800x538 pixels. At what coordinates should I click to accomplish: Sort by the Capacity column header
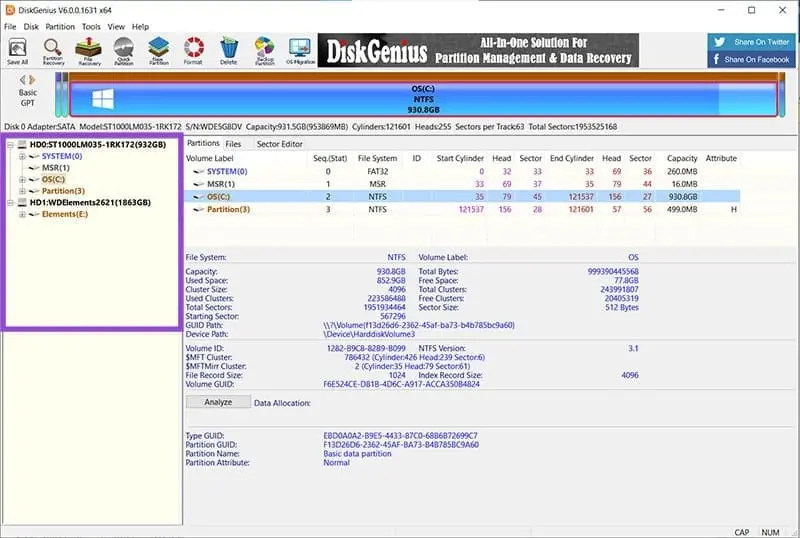[x=682, y=158]
